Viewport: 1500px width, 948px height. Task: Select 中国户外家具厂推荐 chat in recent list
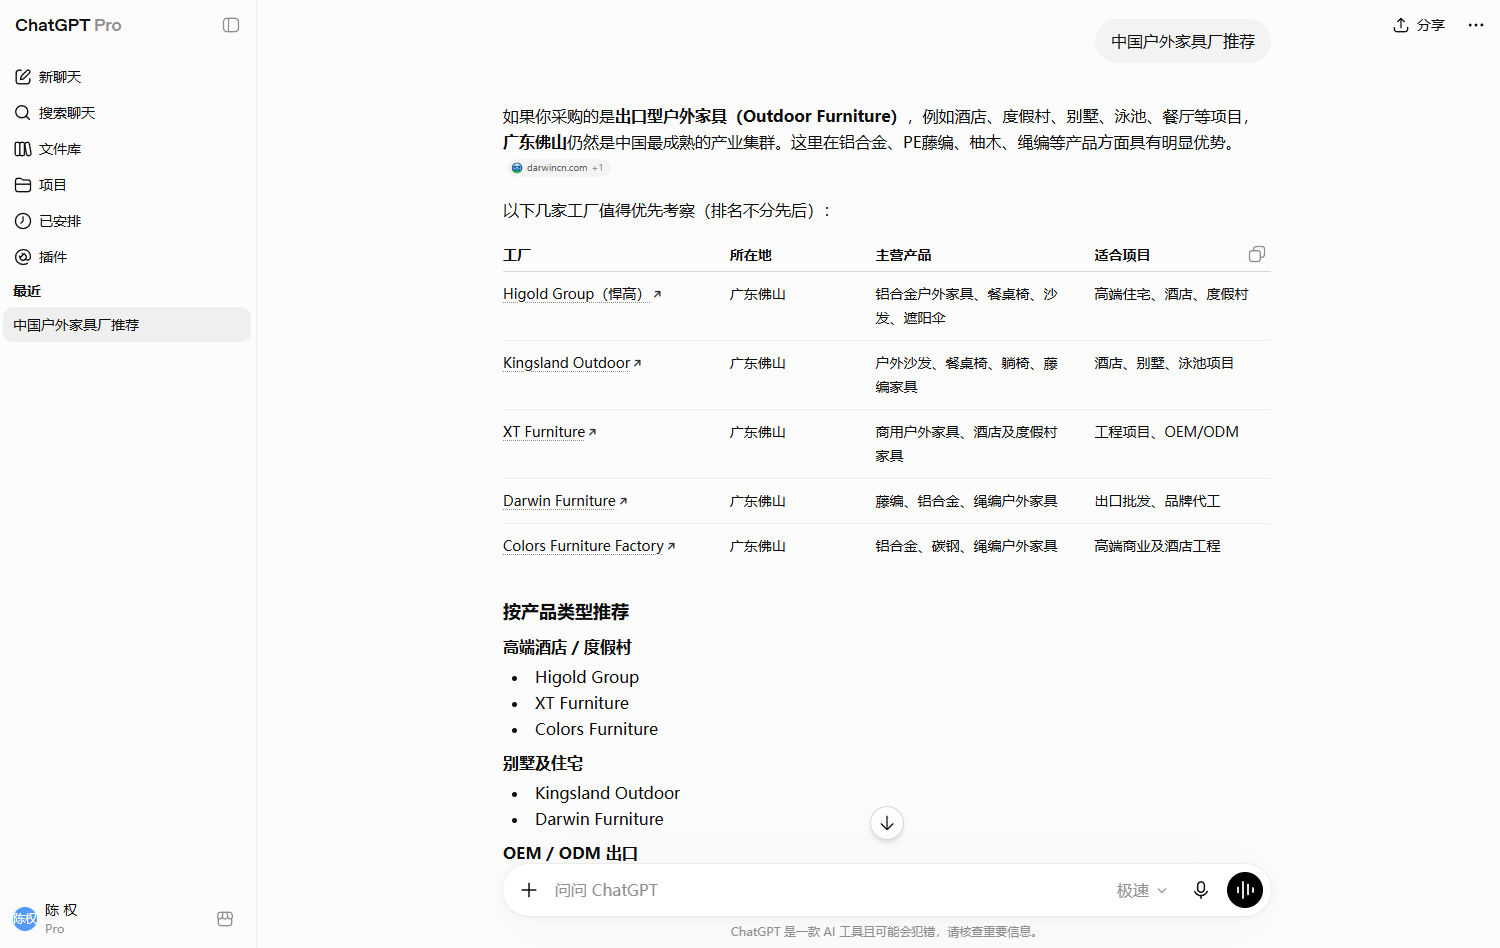click(x=127, y=325)
